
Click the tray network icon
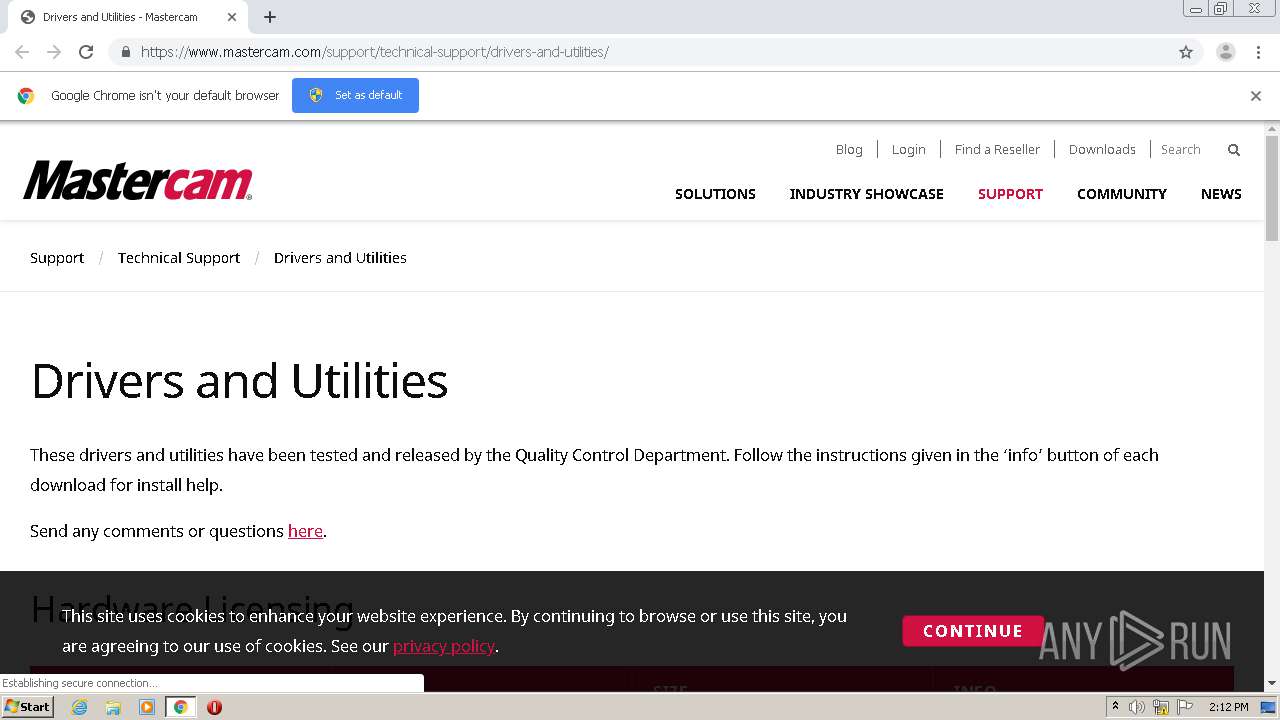coord(1161,707)
